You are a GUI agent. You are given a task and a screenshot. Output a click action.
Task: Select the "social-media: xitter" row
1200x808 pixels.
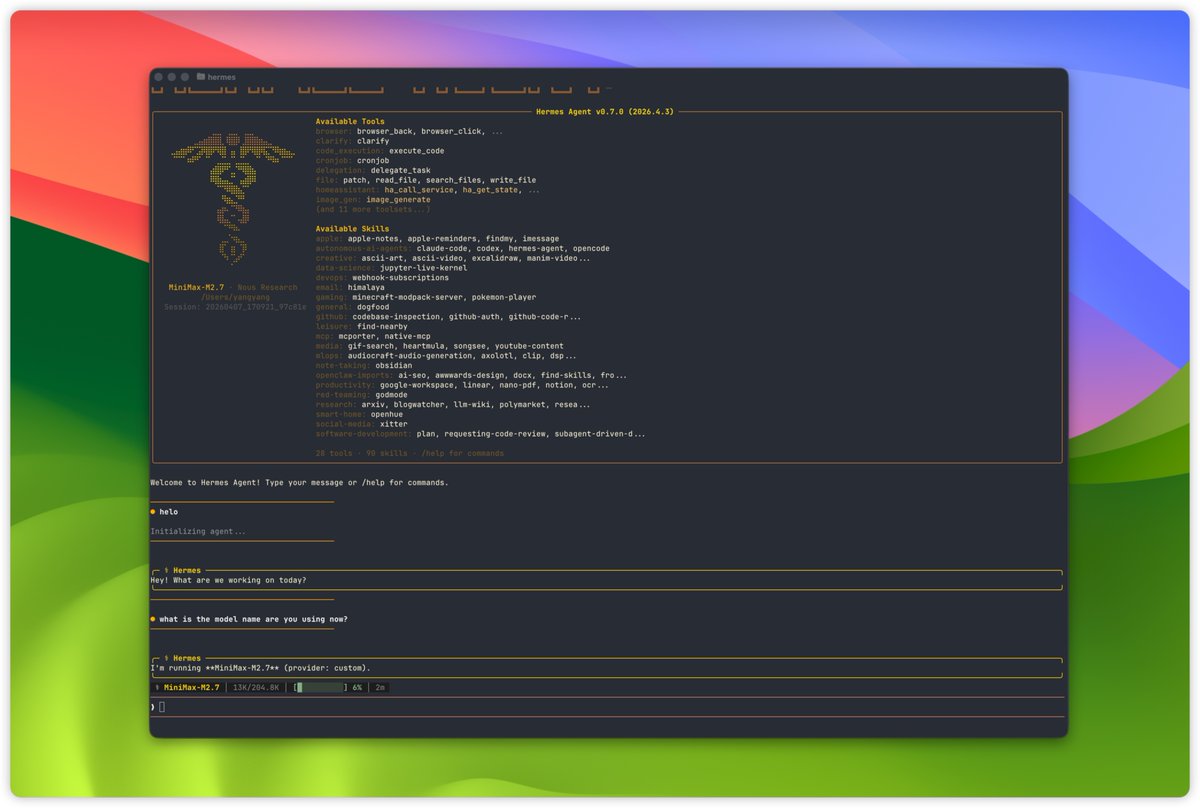(361, 424)
